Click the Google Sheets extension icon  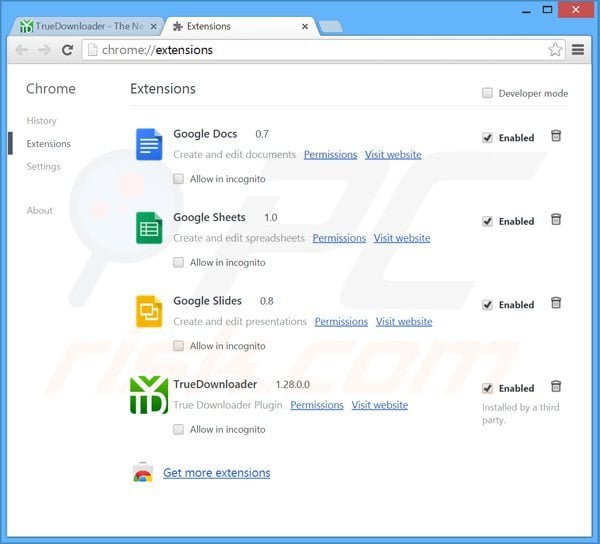149,228
